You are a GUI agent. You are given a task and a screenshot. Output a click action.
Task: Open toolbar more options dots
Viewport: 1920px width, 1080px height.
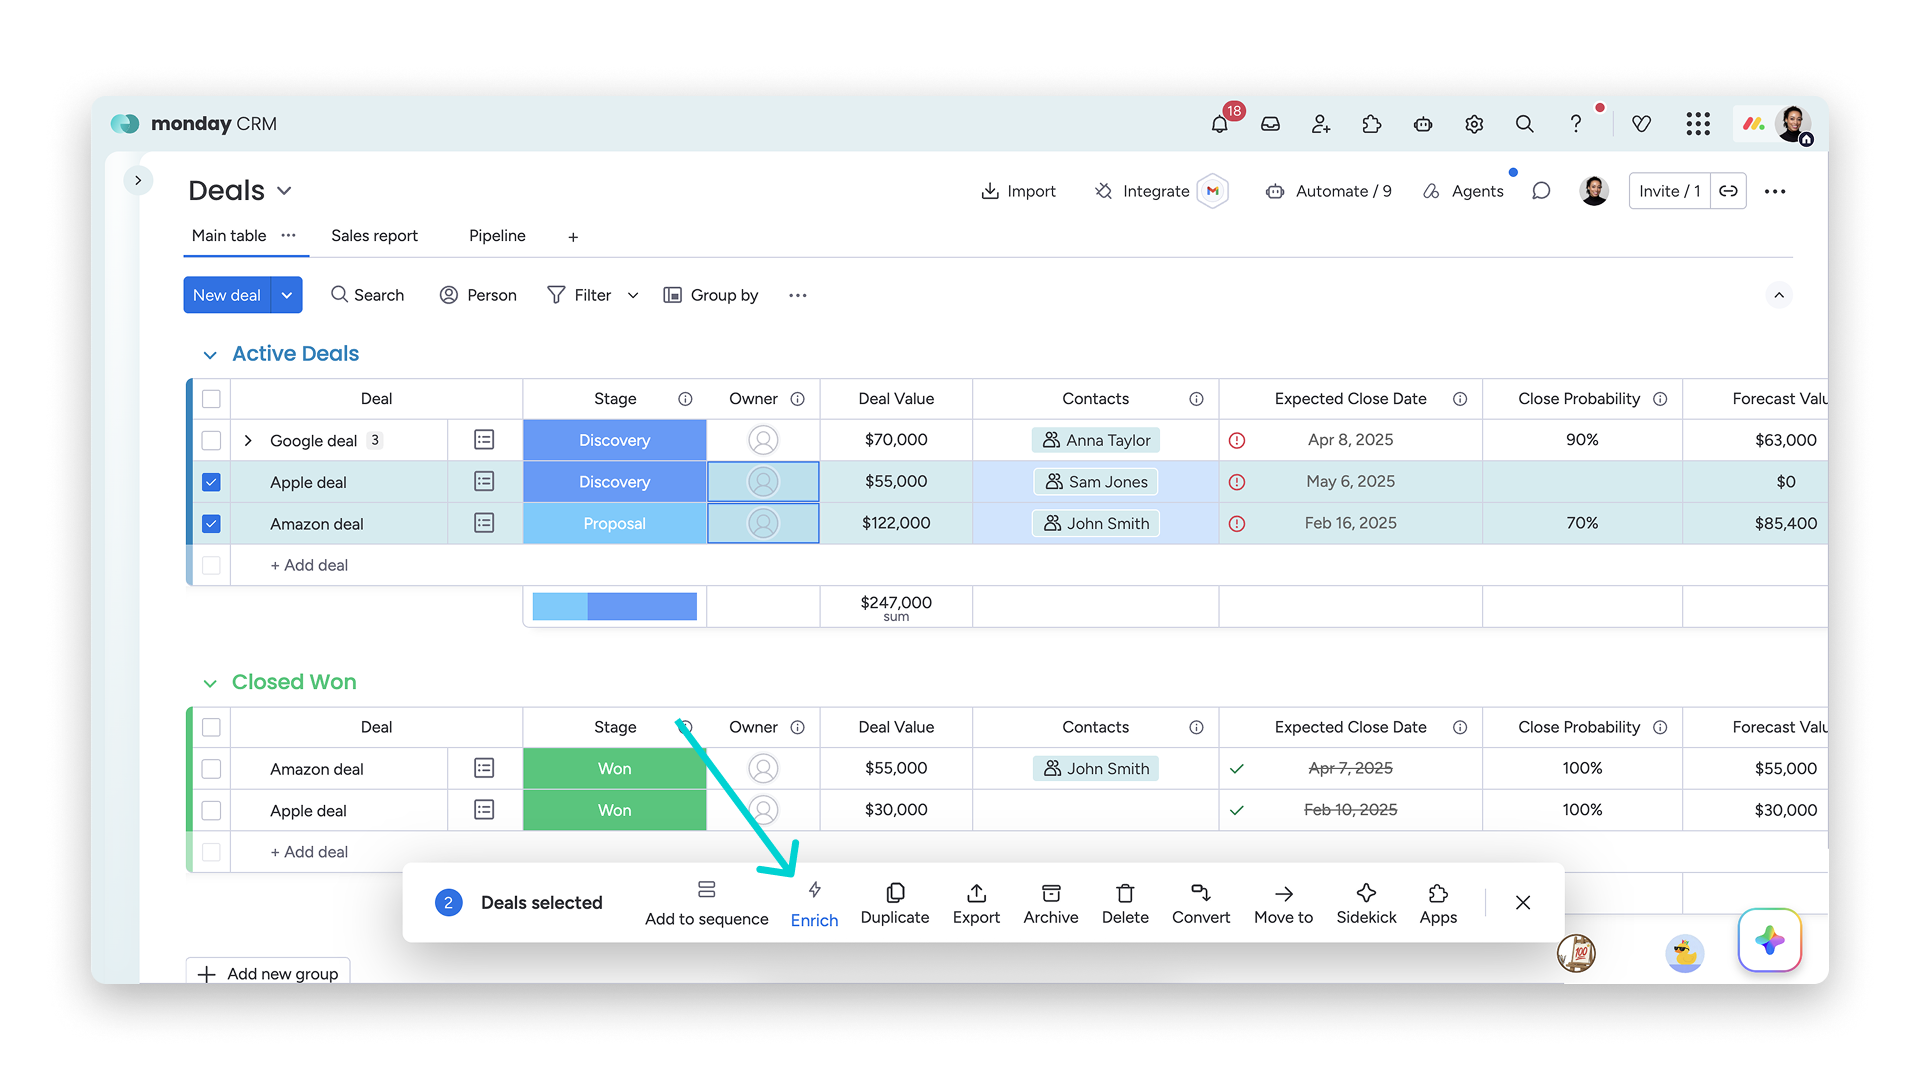click(797, 295)
